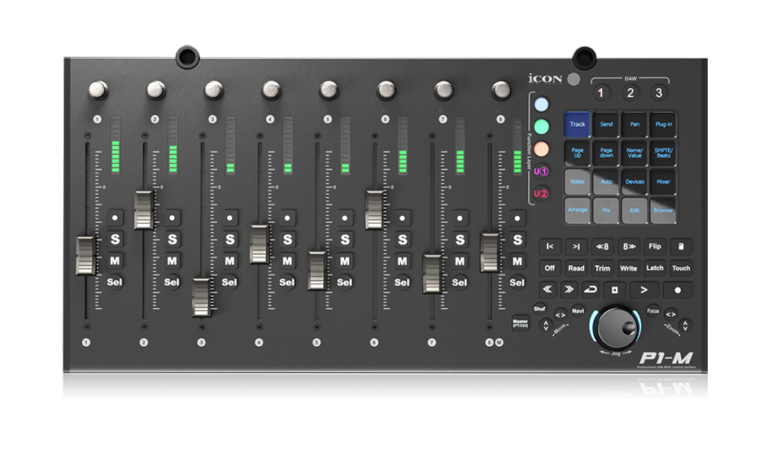Rewind with the double-left chevron transport button
Image resolution: width=768 pixels, height=452 pixels.
(x=548, y=290)
